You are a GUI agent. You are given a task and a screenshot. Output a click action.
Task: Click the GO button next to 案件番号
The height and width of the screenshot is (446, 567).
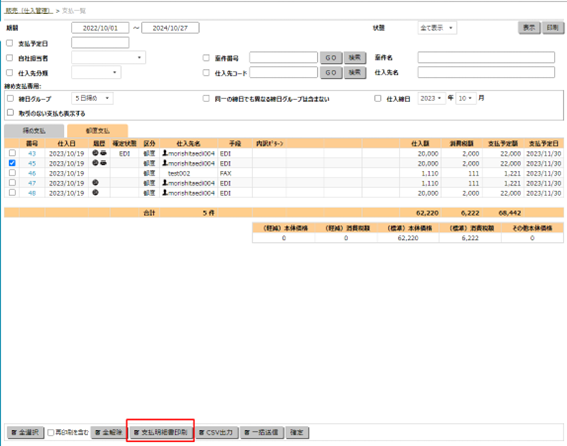click(x=331, y=58)
